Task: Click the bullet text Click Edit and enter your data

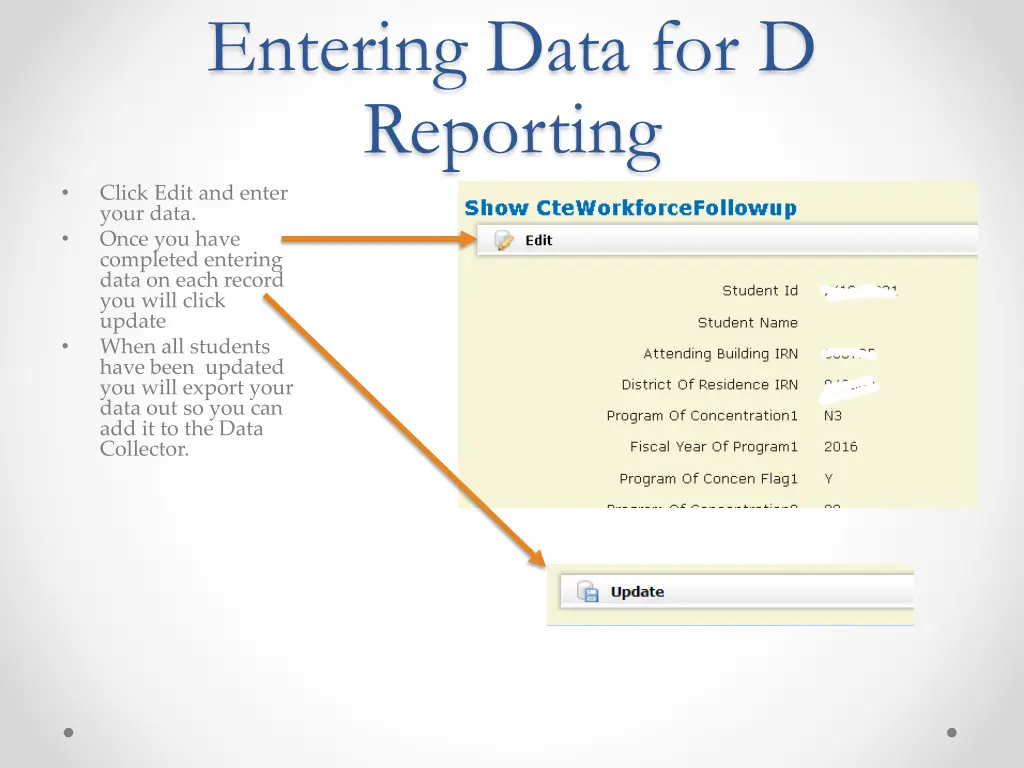Action: click(193, 202)
